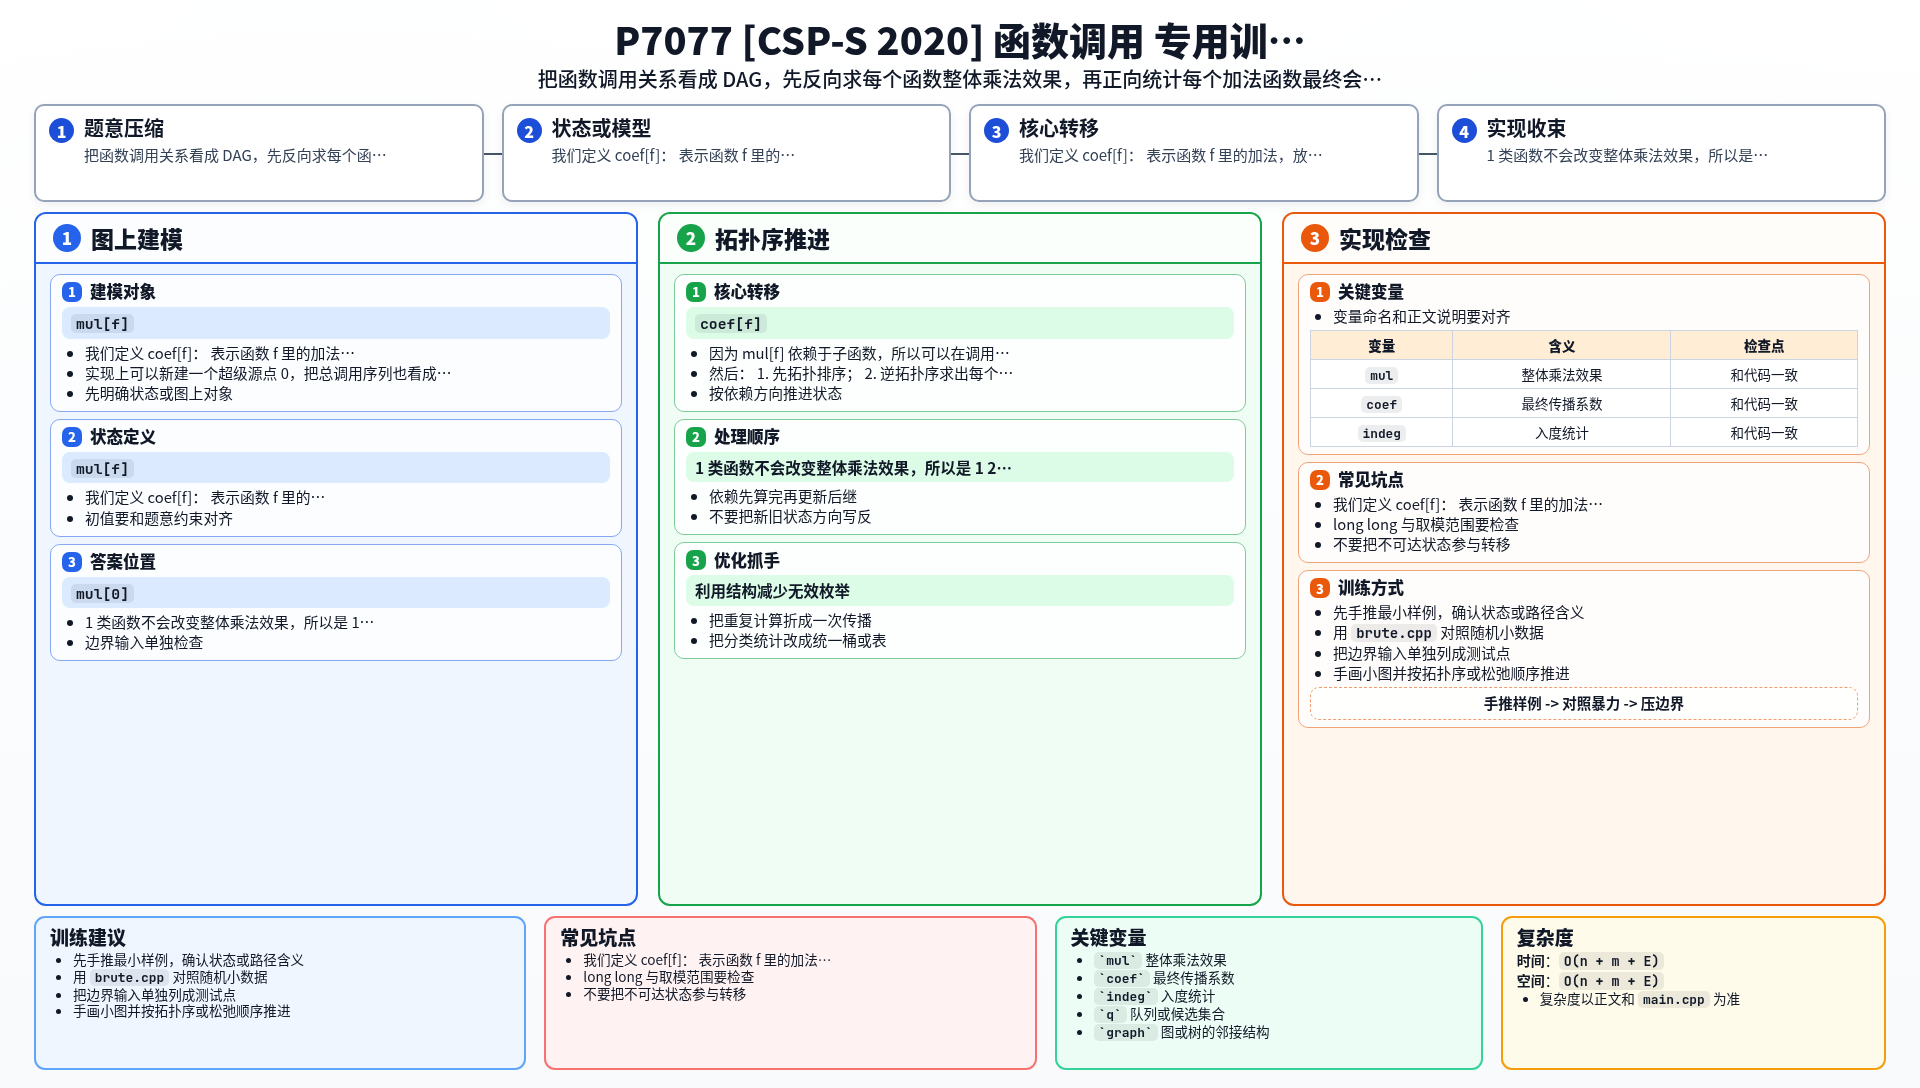Click the blue 2 badge next to 状态定义
Image resolution: width=1920 pixels, height=1088 pixels.
72,437
